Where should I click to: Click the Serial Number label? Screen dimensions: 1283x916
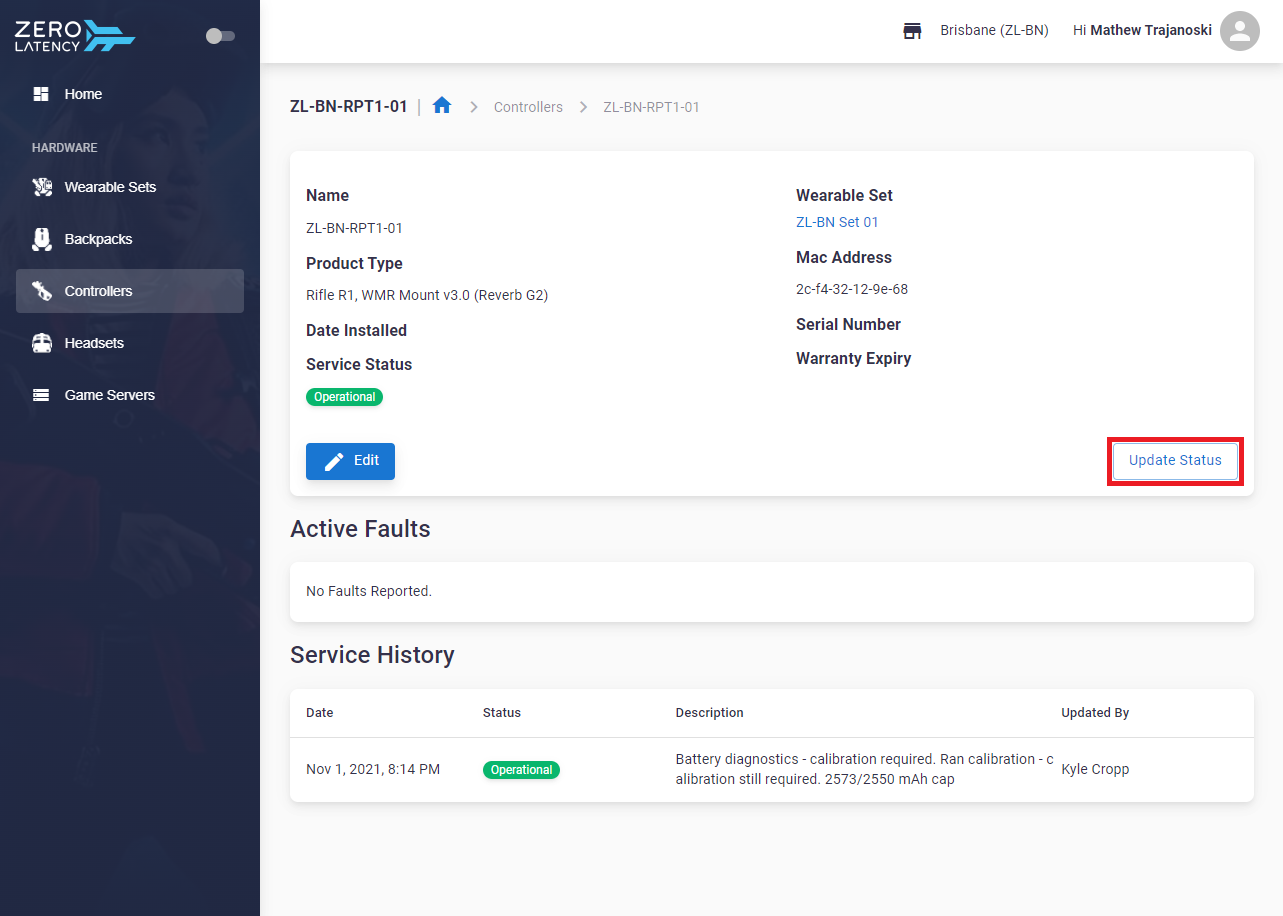click(848, 324)
